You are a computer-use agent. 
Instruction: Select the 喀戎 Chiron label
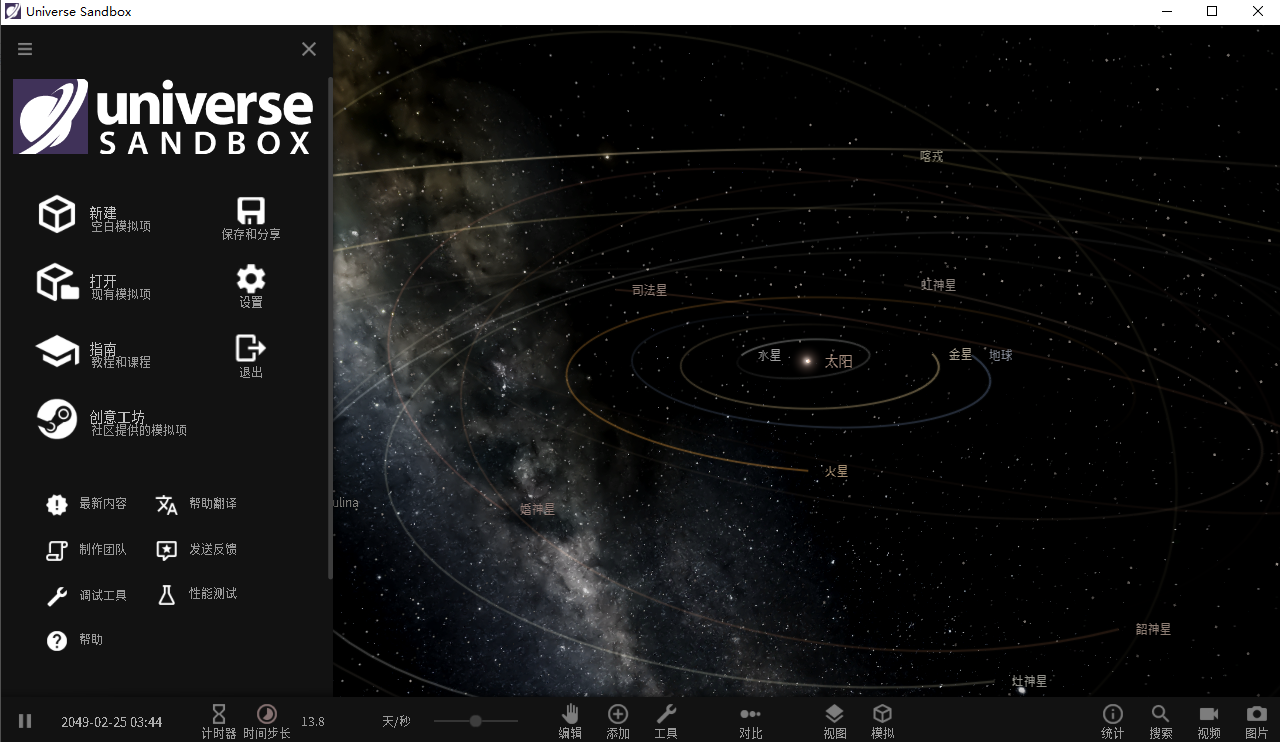pyautogui.click(x=932, y=157)
